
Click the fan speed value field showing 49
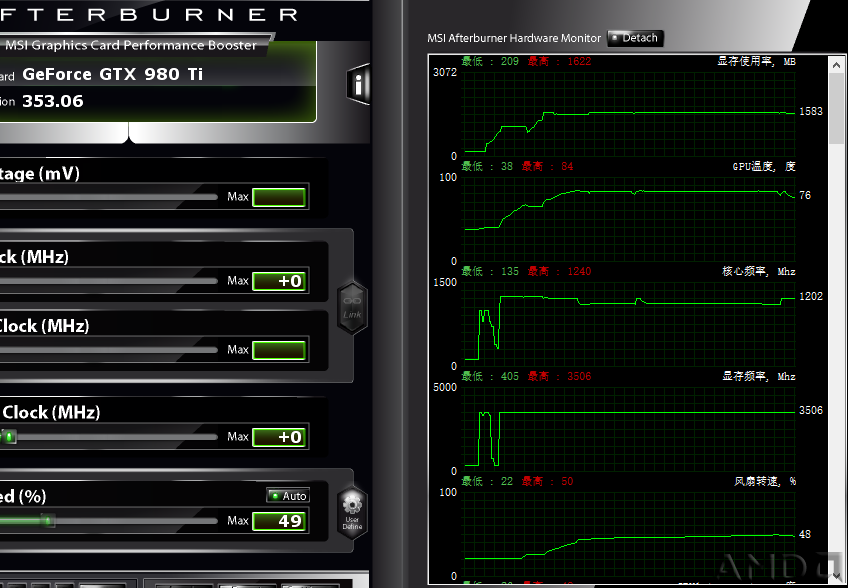click(x=280, y=521)
